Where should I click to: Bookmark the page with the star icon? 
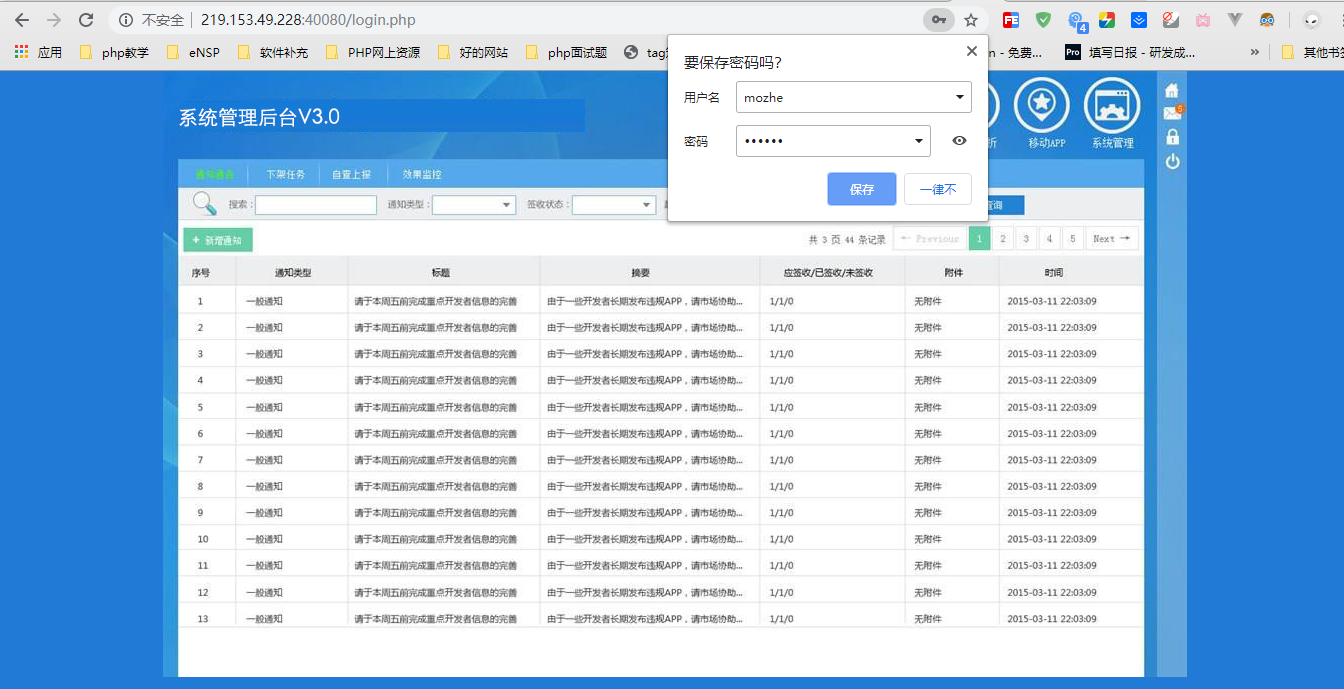pyautogui.click(x=971, y=19)
